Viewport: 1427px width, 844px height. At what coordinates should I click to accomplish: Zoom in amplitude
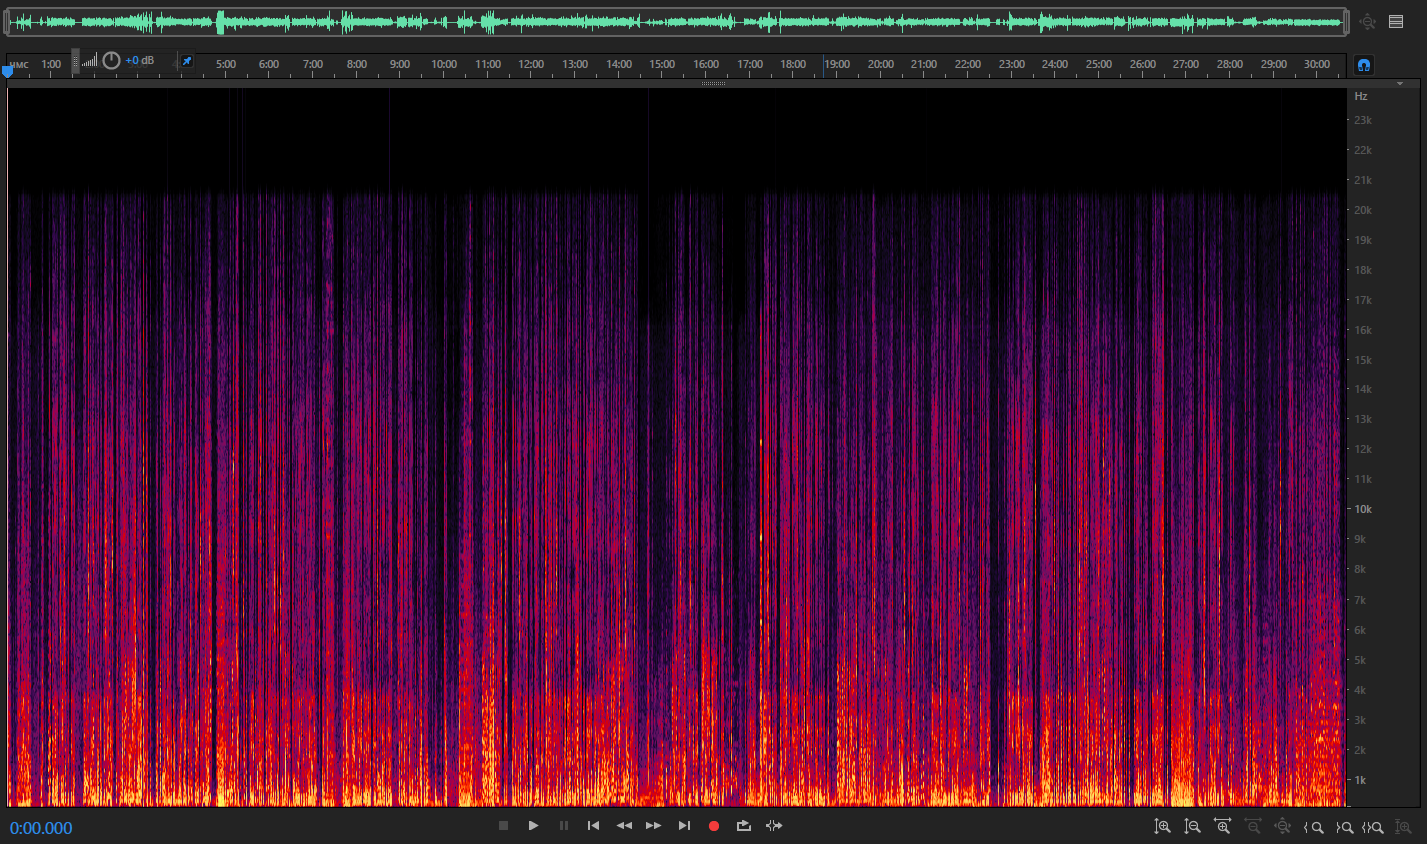(1162, 827)
